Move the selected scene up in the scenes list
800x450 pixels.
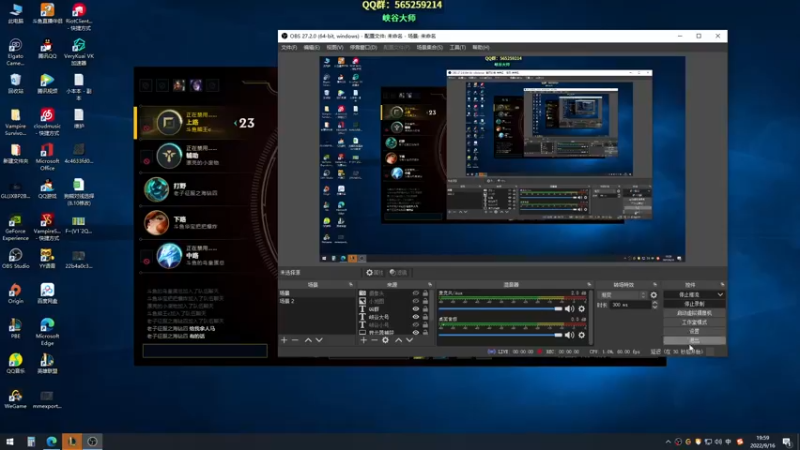[308, 340]
